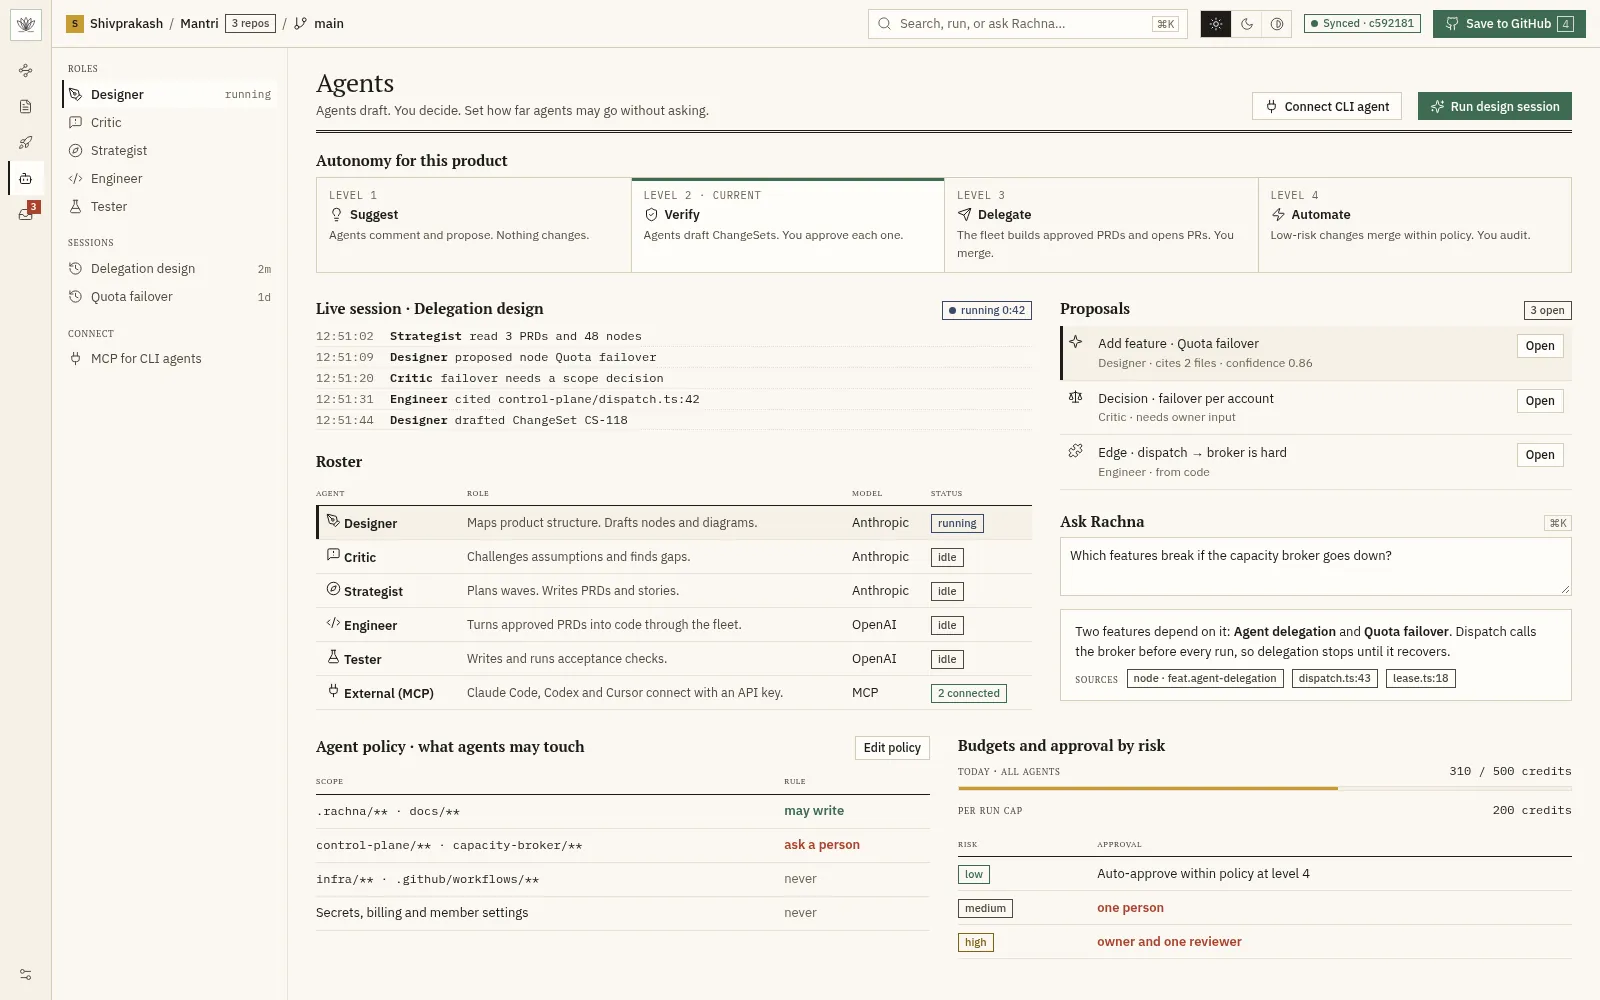
Task: Open the graph nodes view in left rail
Action: 26,70
